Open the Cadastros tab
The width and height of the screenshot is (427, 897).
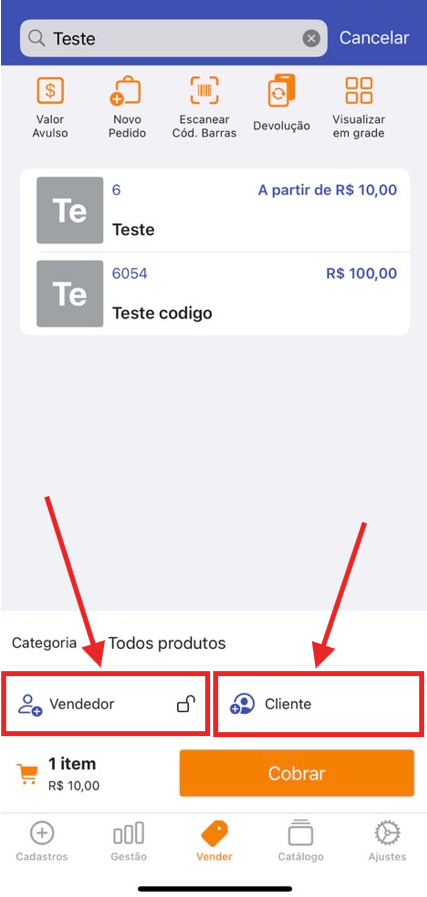[x=42, y=841]
